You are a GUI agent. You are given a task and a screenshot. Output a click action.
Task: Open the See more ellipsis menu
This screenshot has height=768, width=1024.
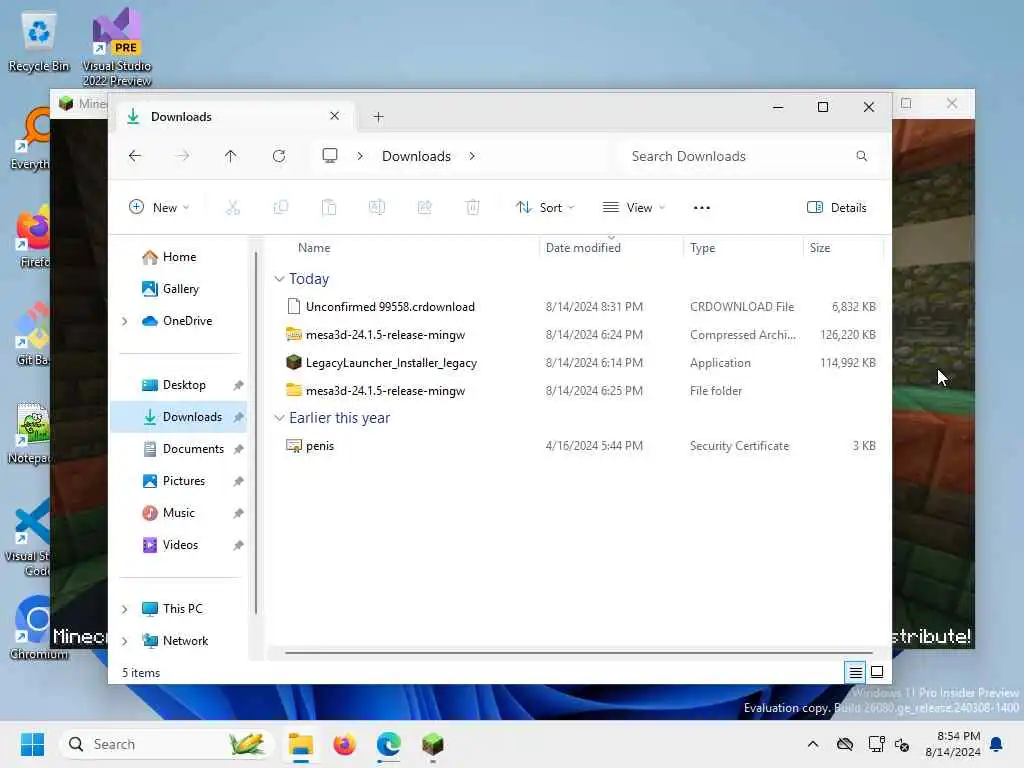coord(701,208)
